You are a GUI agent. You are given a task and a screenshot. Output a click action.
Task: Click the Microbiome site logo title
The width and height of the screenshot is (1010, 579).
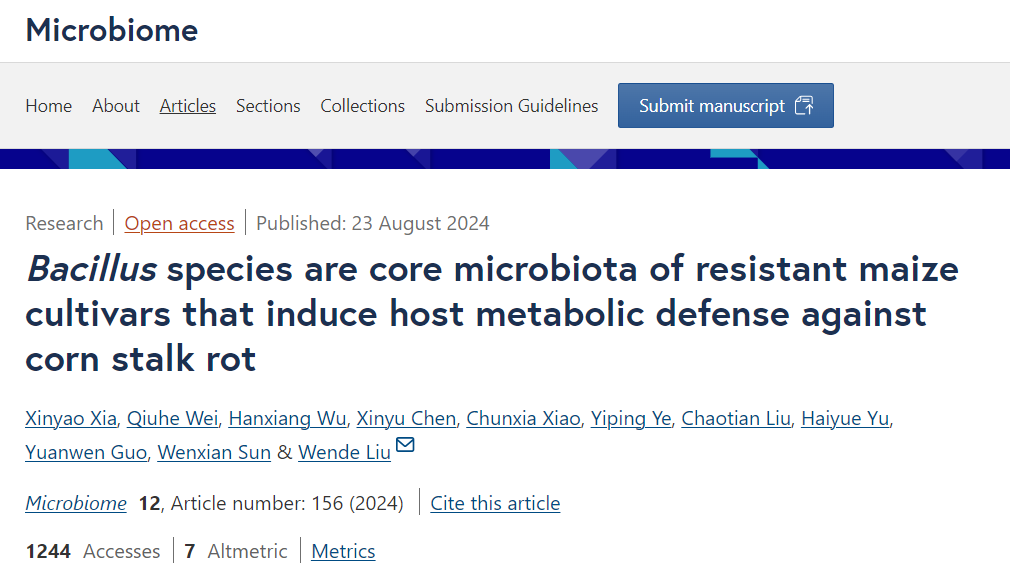(x=112, y=30)
